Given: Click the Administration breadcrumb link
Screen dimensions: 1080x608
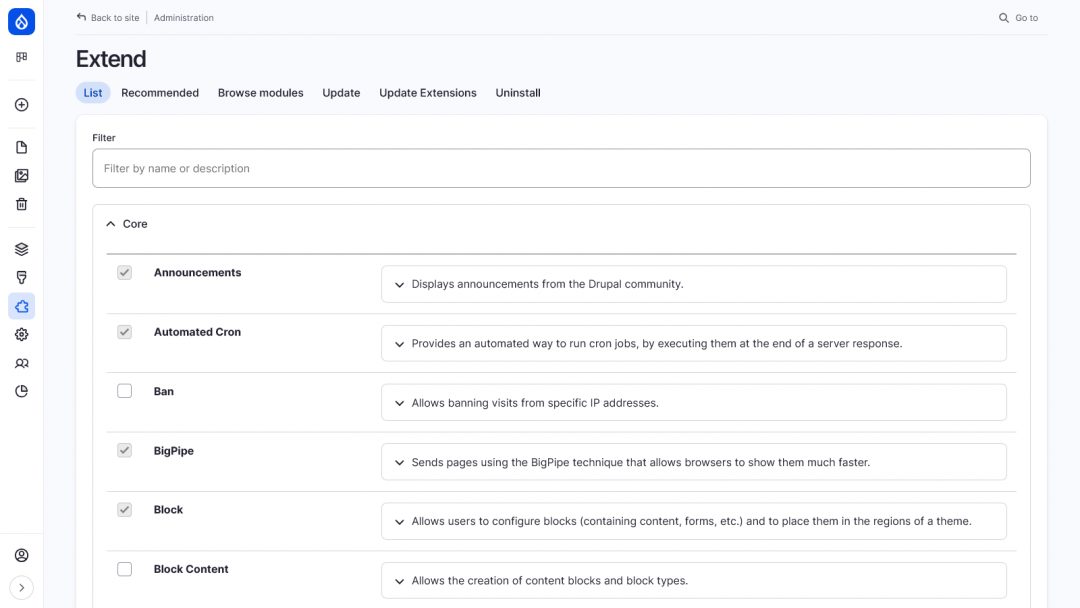Looking at the screenshot, I should (x=184, y=18).
